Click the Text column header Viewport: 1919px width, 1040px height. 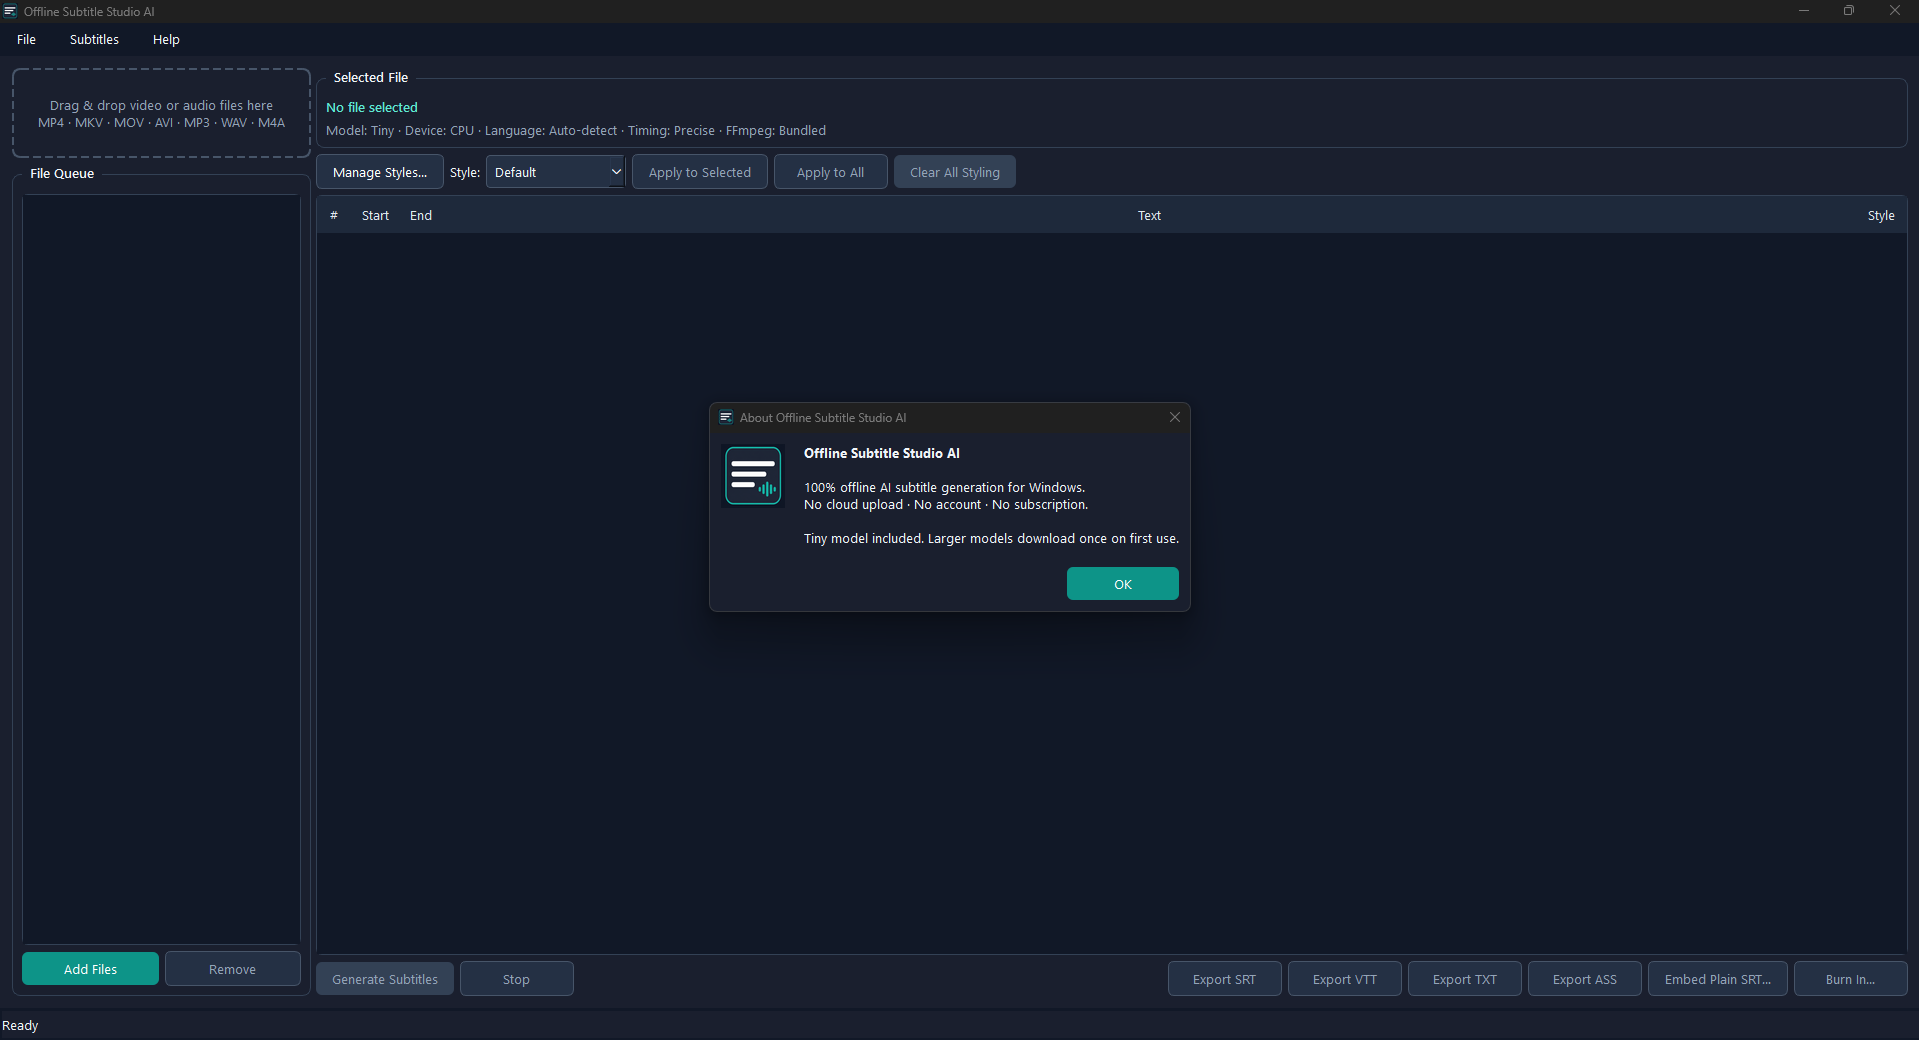point(1149,215)
